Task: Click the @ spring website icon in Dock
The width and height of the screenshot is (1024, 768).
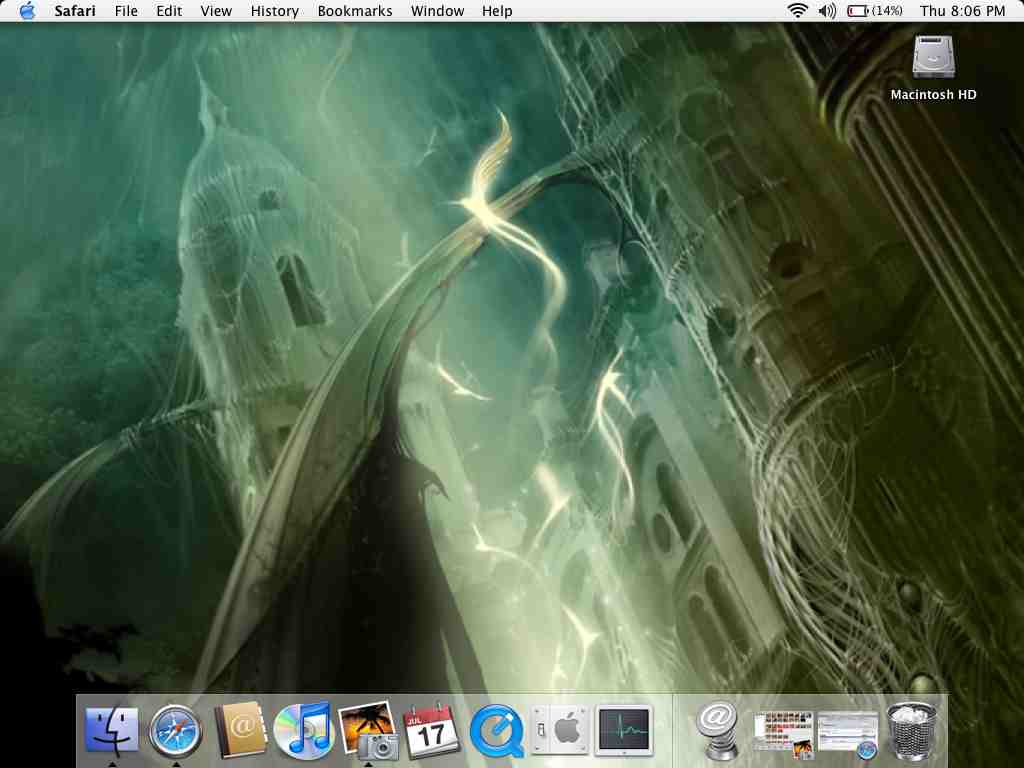Action: [716, 730]
